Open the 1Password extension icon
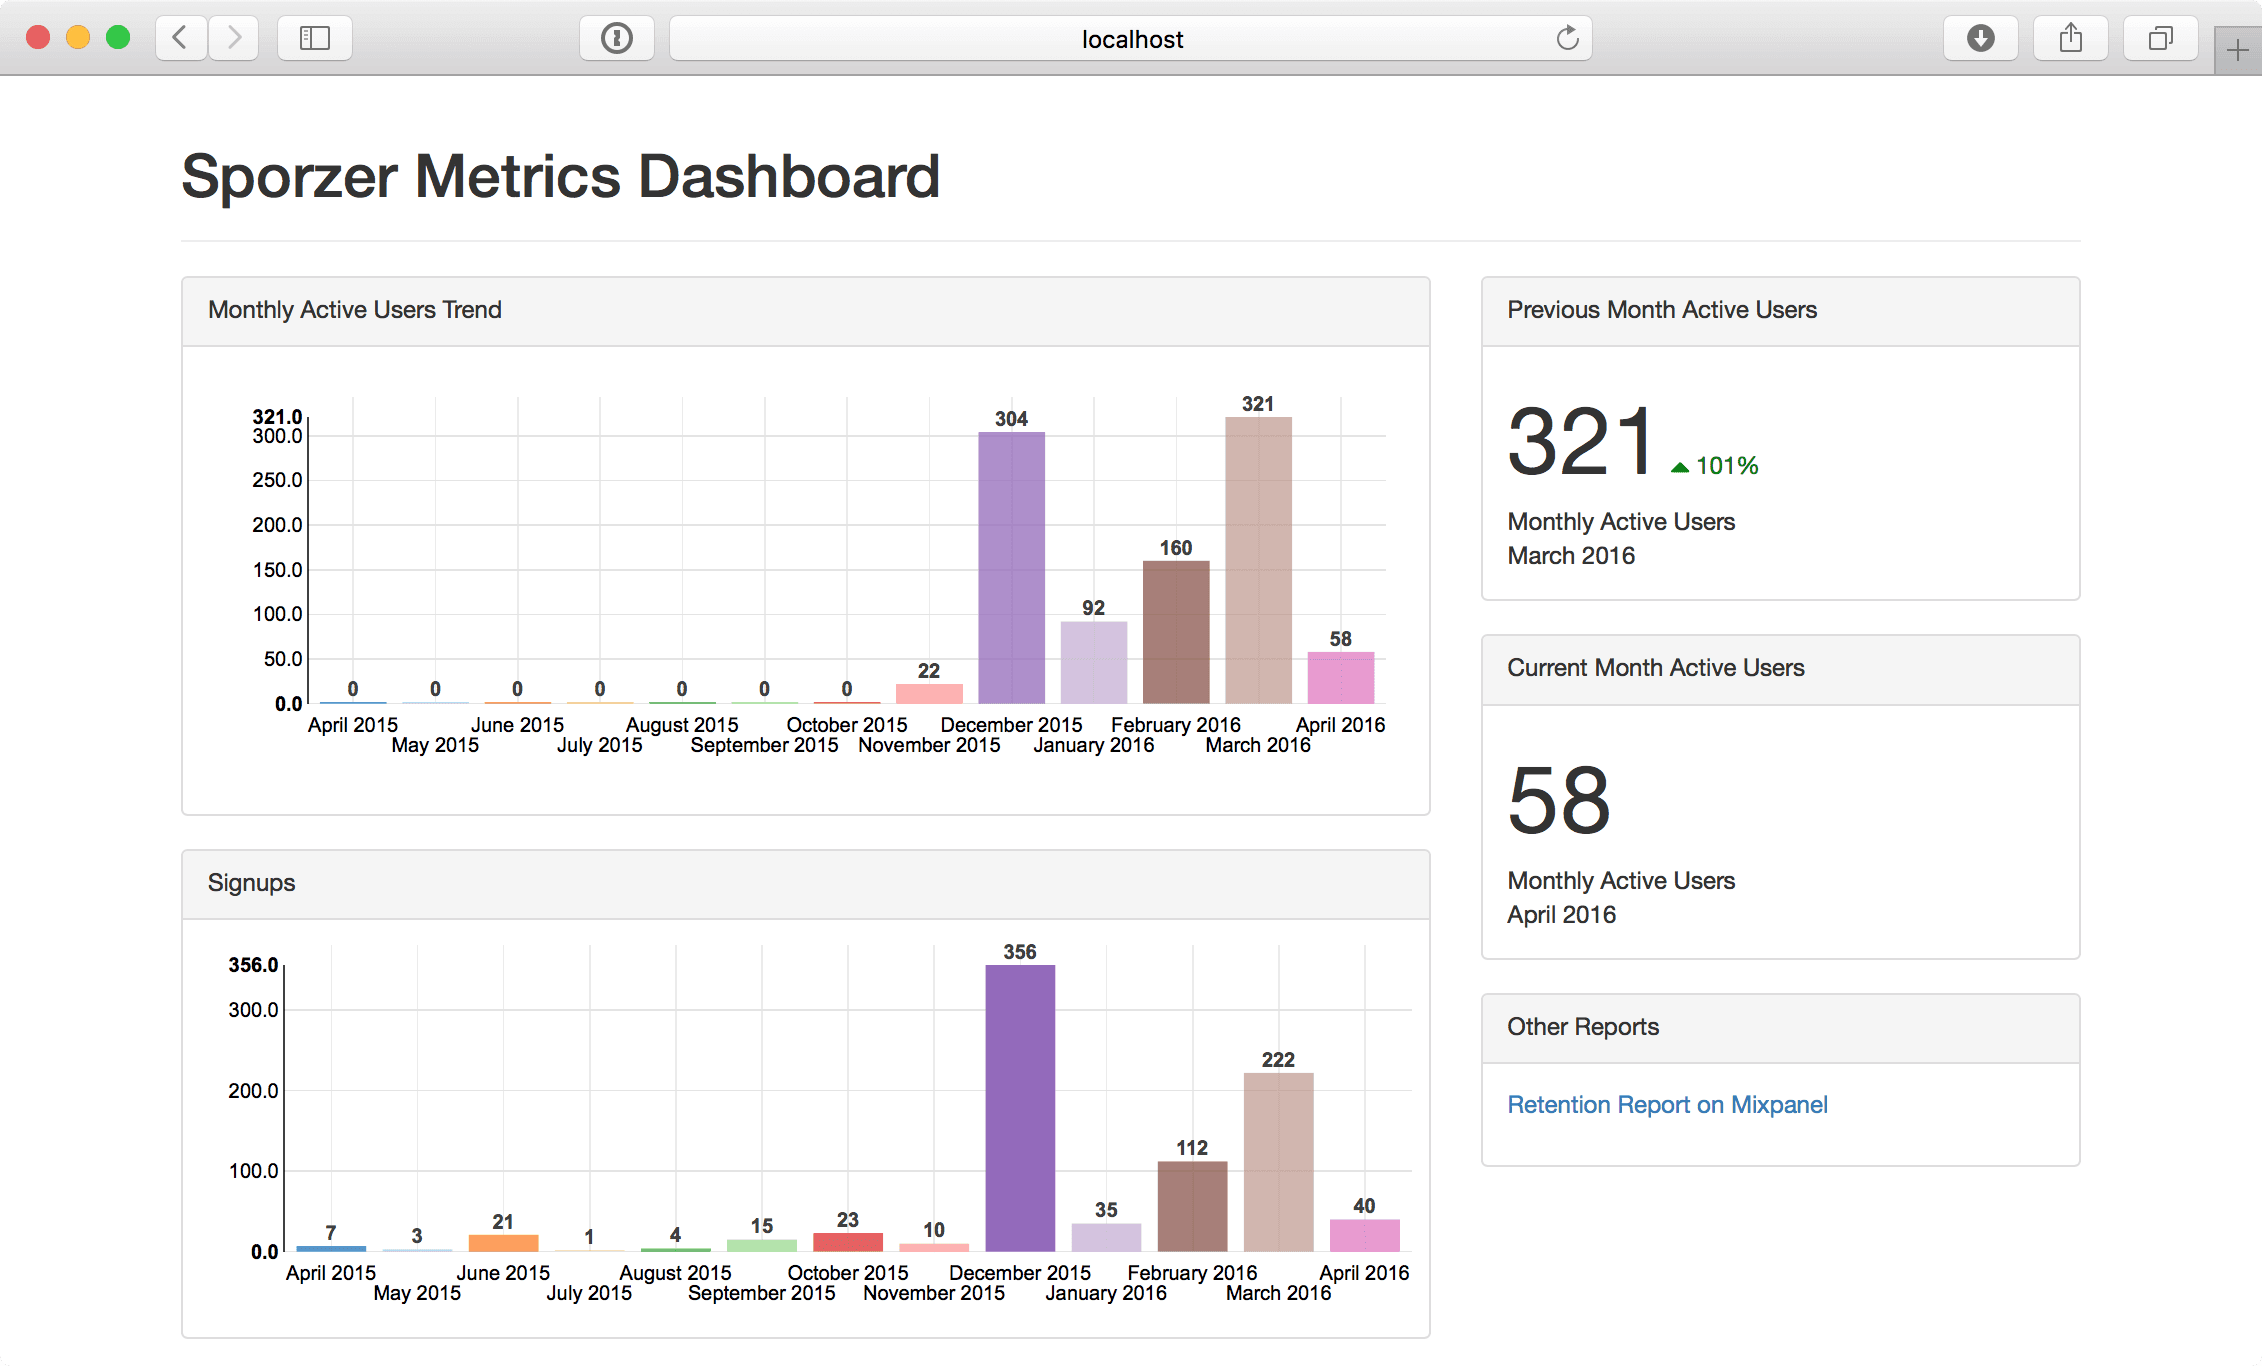 [616, 38]
